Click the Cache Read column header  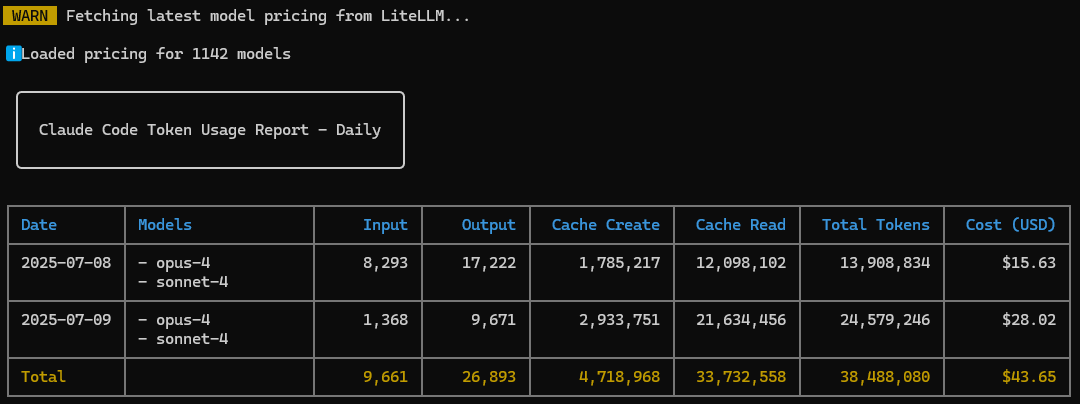740,224
